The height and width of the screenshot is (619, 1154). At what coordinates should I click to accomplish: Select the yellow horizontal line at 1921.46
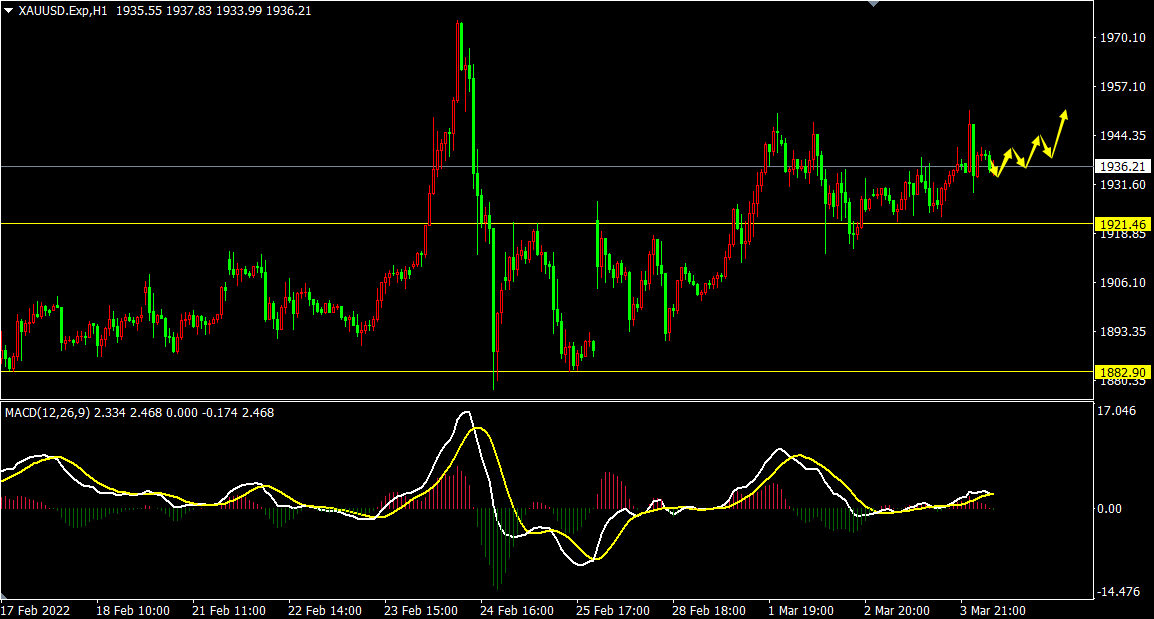(x=547, y=224)
